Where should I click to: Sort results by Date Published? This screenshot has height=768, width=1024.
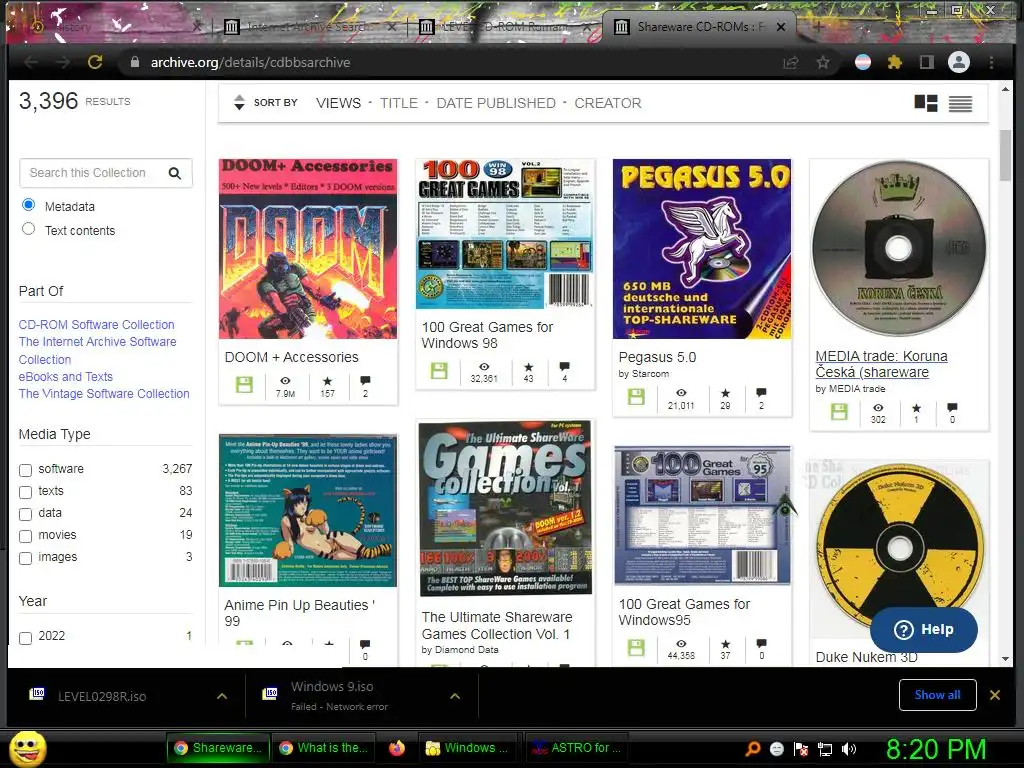point(496,103)
